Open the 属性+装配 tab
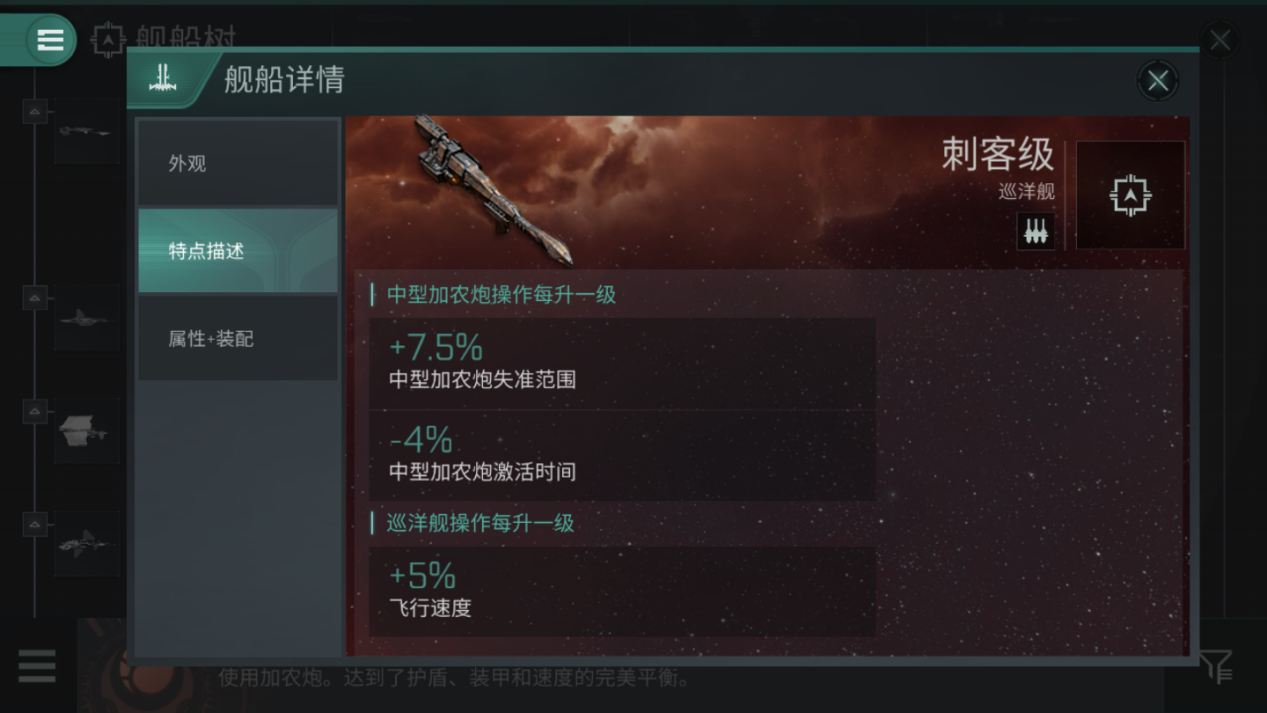This screenshot has width=1267, height=713. click(x=238, y=339)
